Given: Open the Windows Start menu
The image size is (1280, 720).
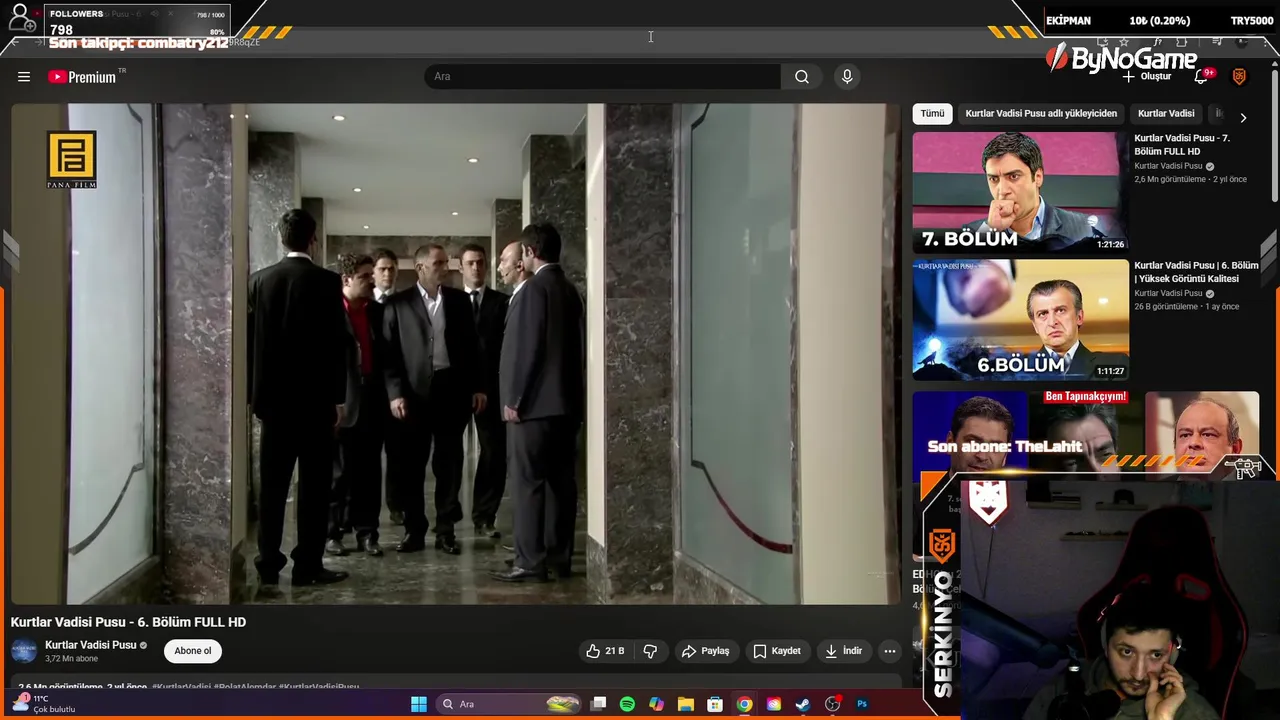Looking at the screenshot, I should (419, 704).
